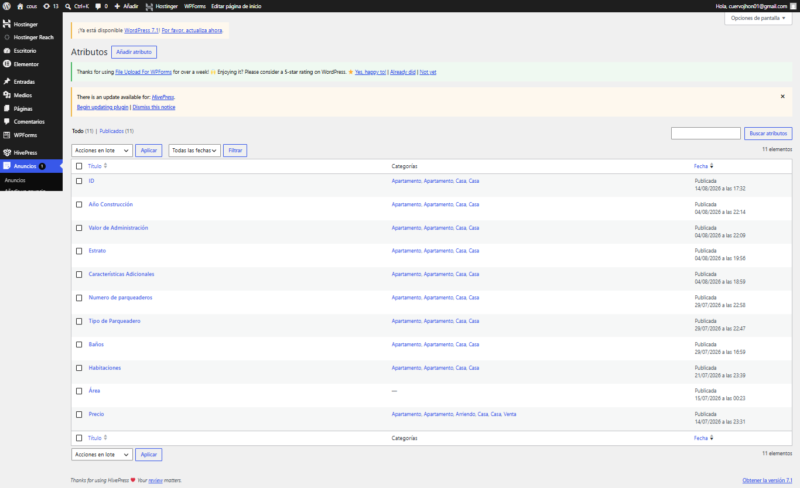Visit site via the home icon
Image resolution: width=800 pixels, height=488 pixels.
point(20,6)
